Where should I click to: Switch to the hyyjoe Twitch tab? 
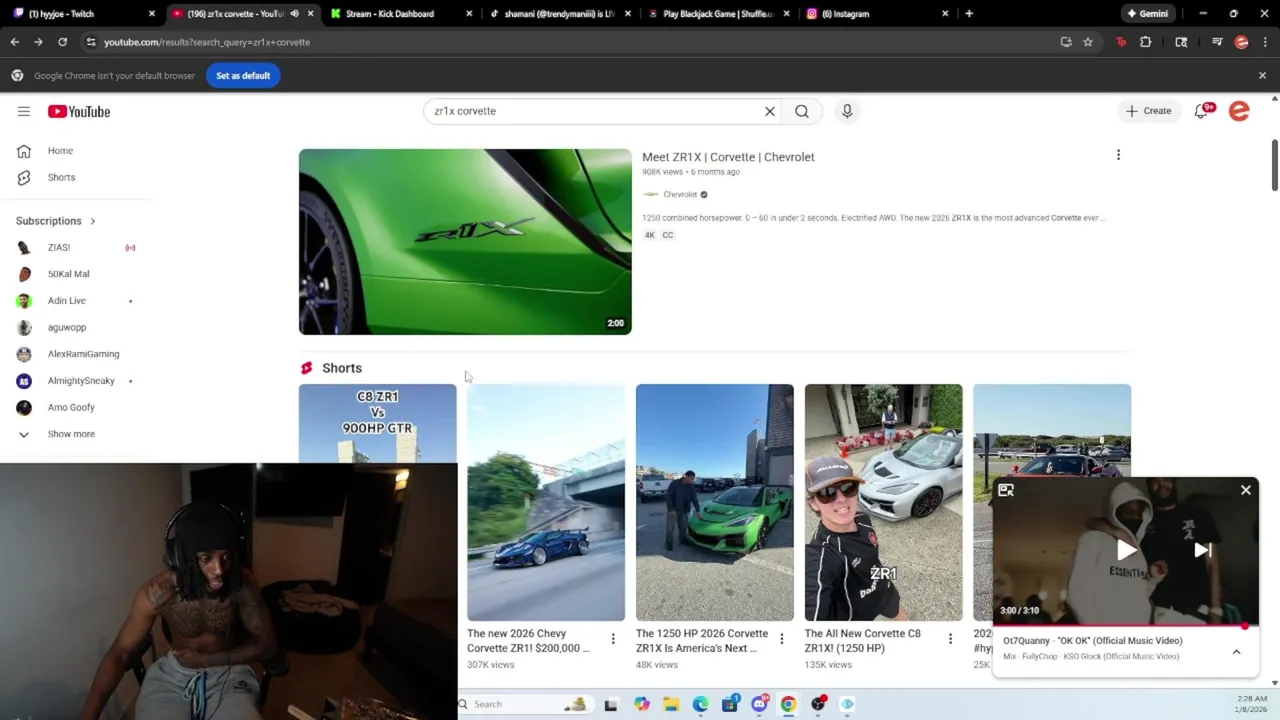tap(82, 14)
